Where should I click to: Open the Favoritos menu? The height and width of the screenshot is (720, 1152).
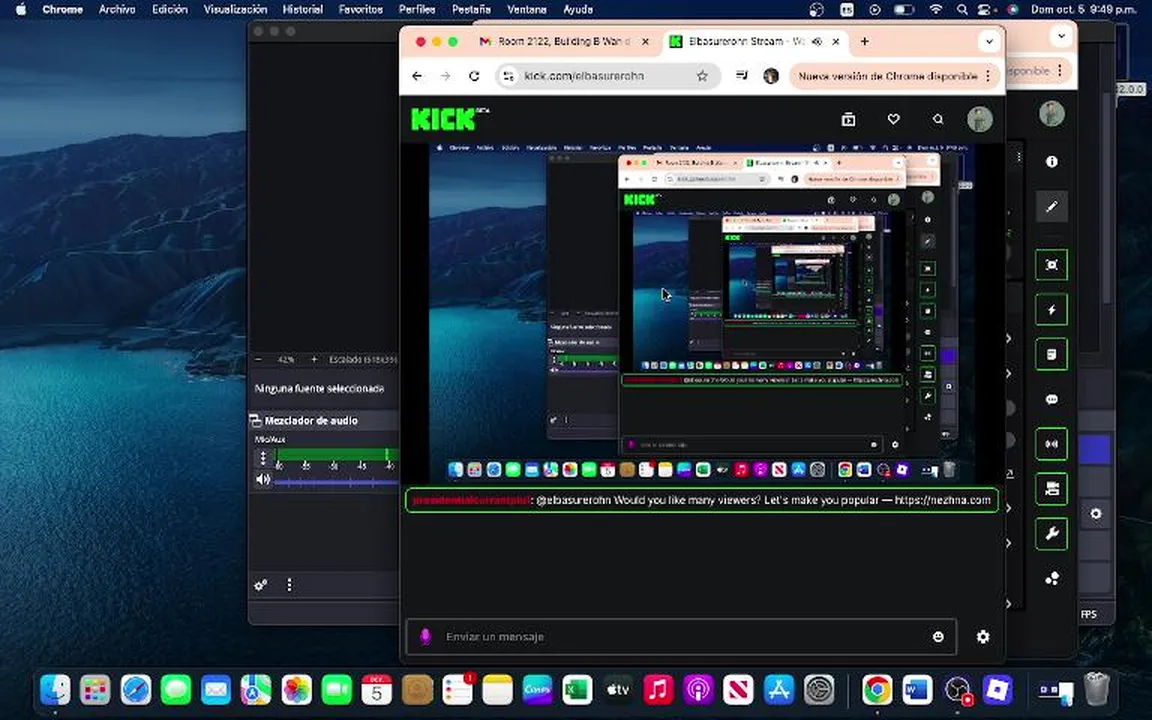click(x=361, y=10)
